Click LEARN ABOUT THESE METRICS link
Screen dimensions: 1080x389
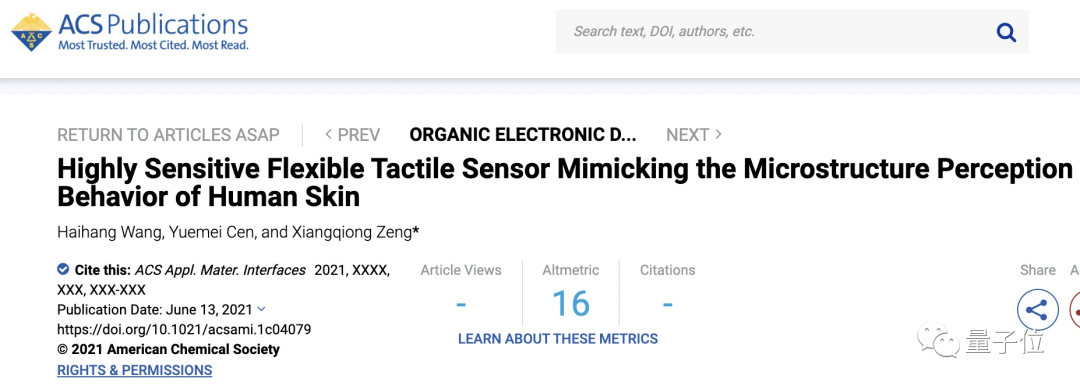(558, 339)
